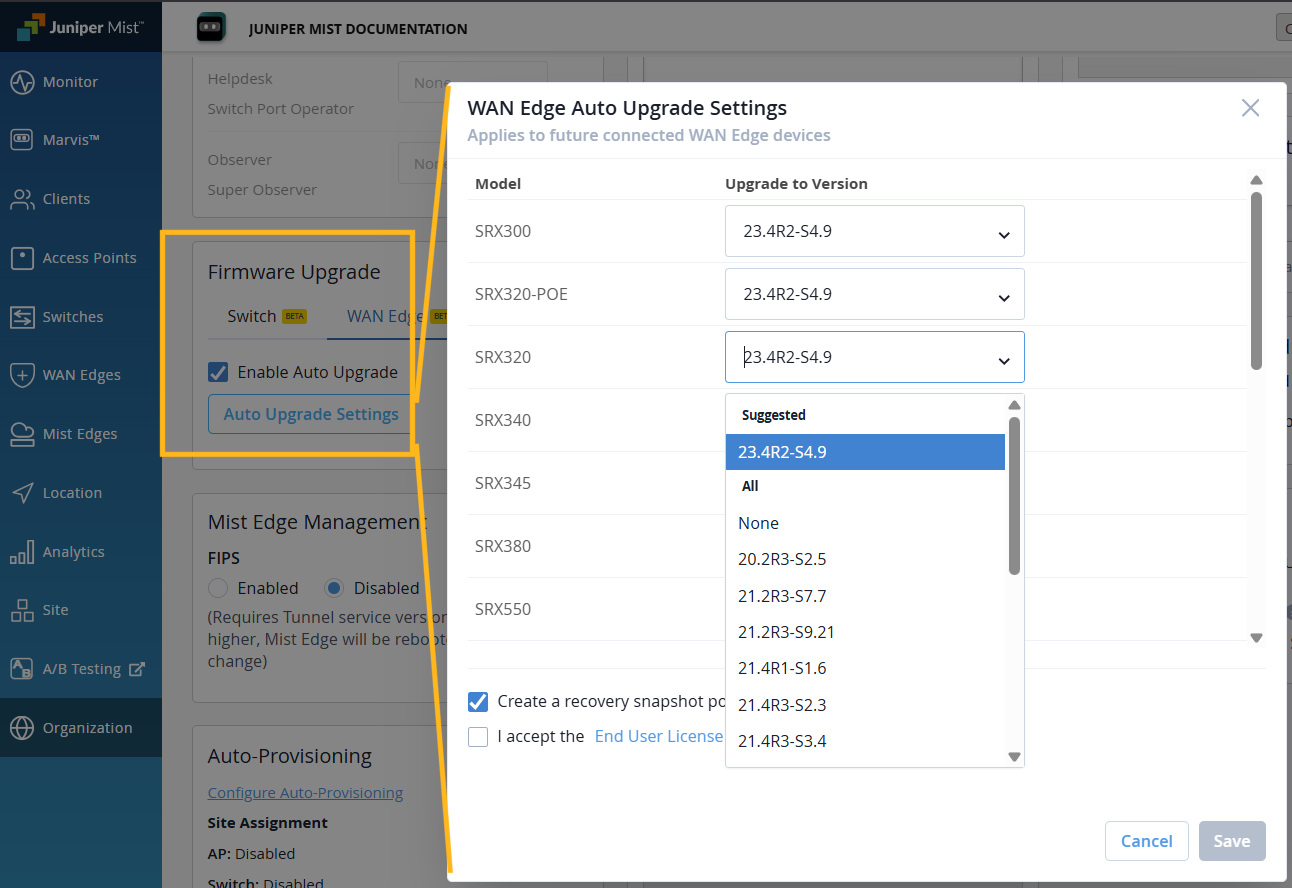Click the Auto Upgrade Settings button
This screenshot has width=1292, height=888.
coord(311,414)
